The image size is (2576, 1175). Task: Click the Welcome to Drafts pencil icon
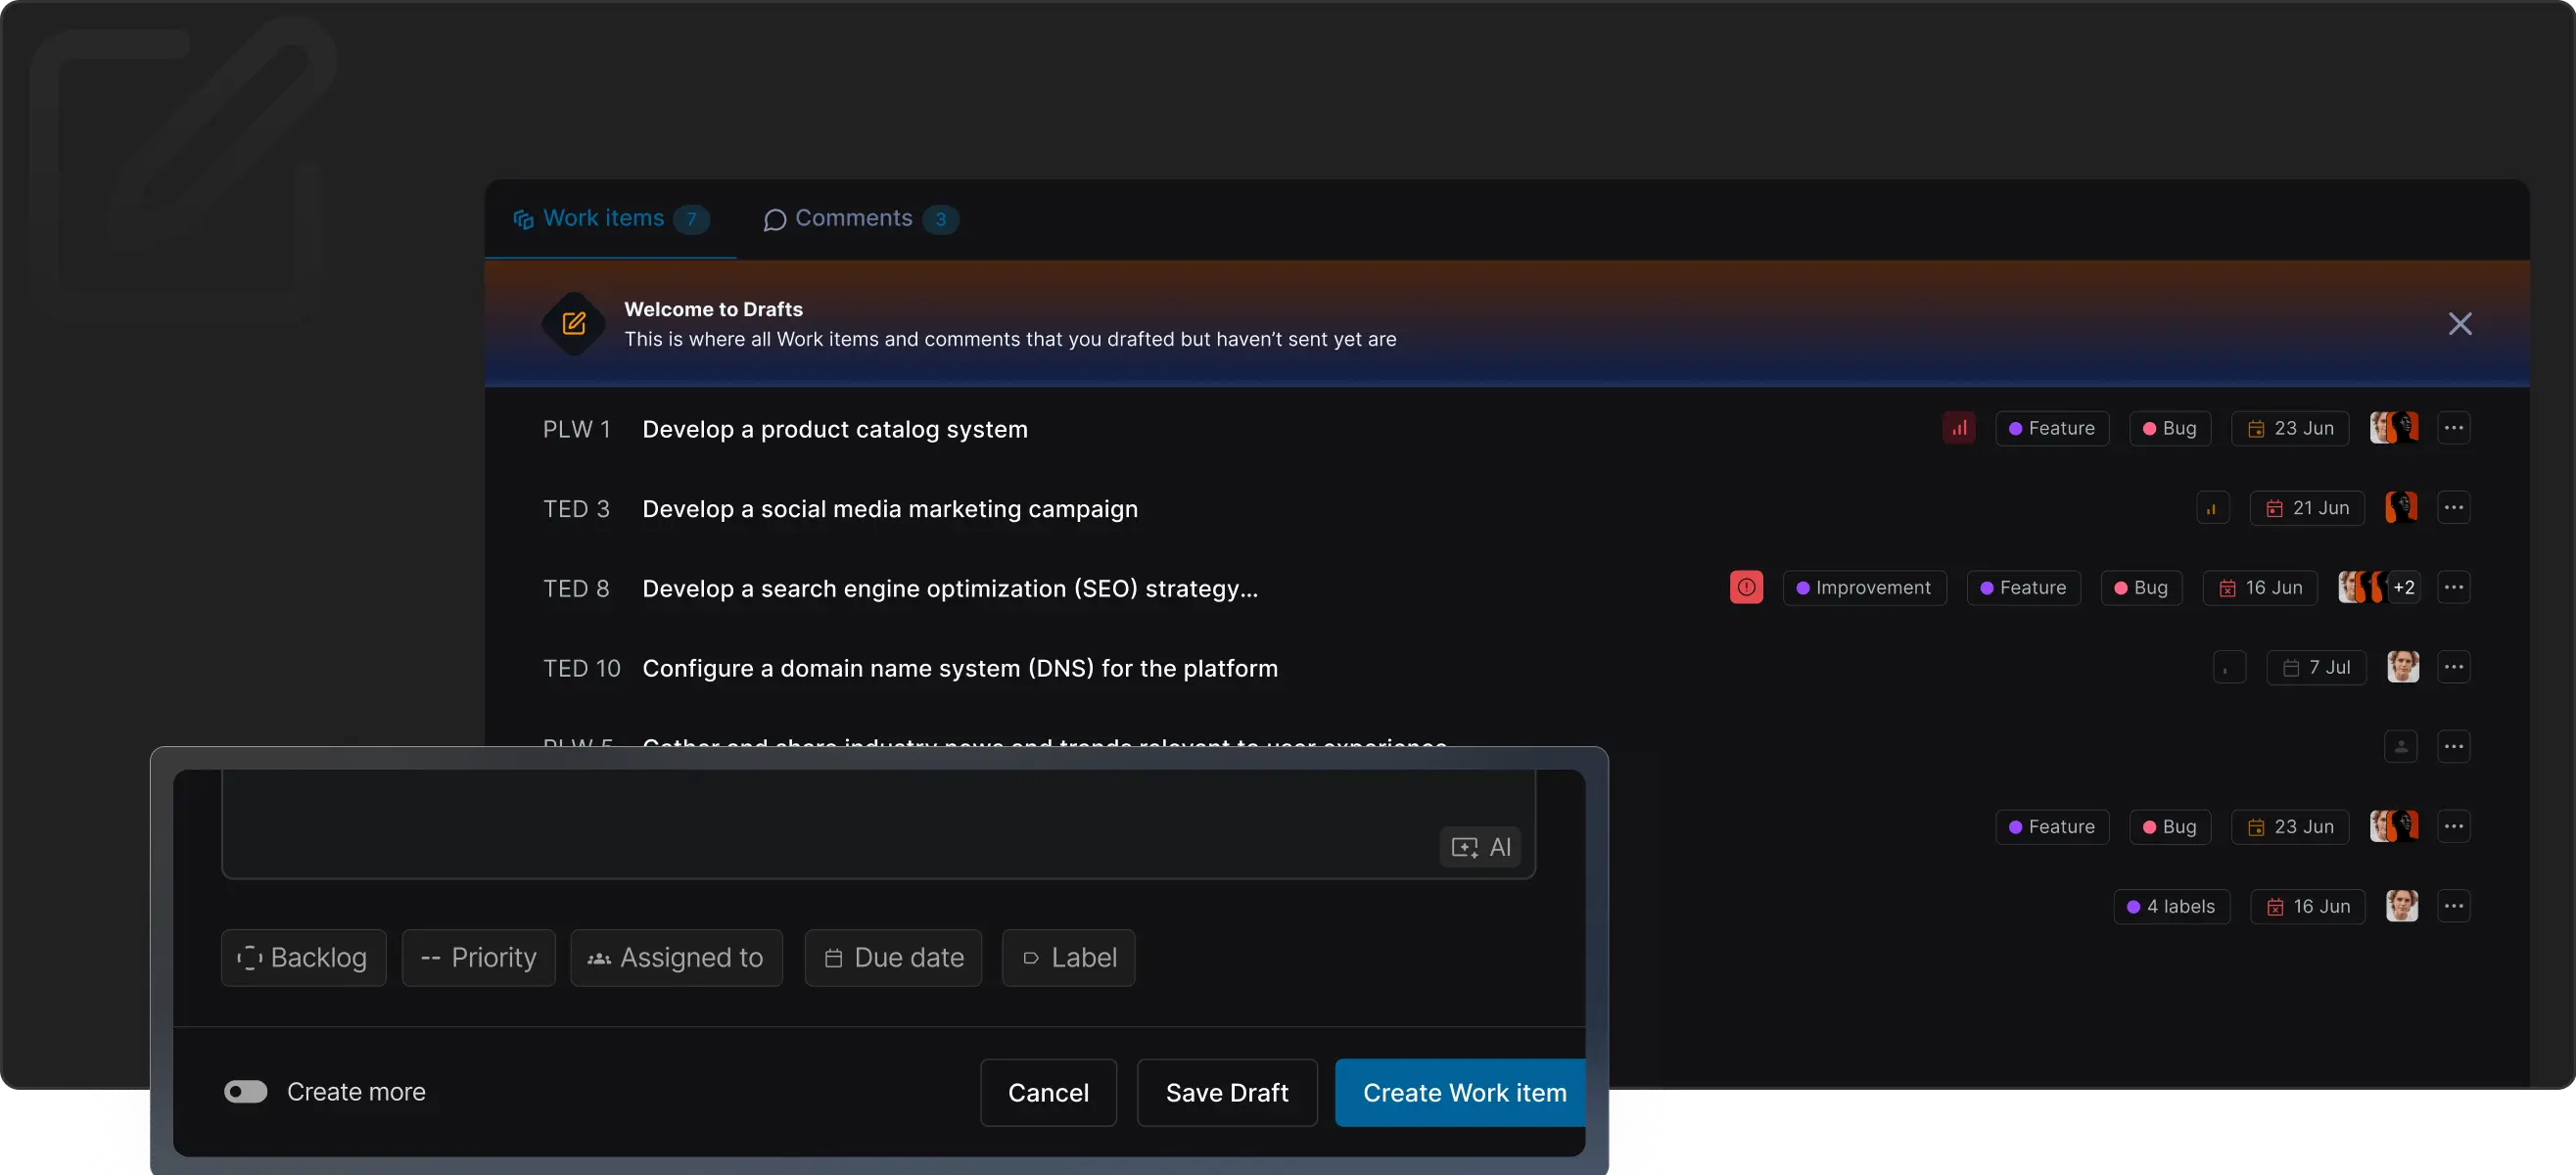click(x=574, y=324)
